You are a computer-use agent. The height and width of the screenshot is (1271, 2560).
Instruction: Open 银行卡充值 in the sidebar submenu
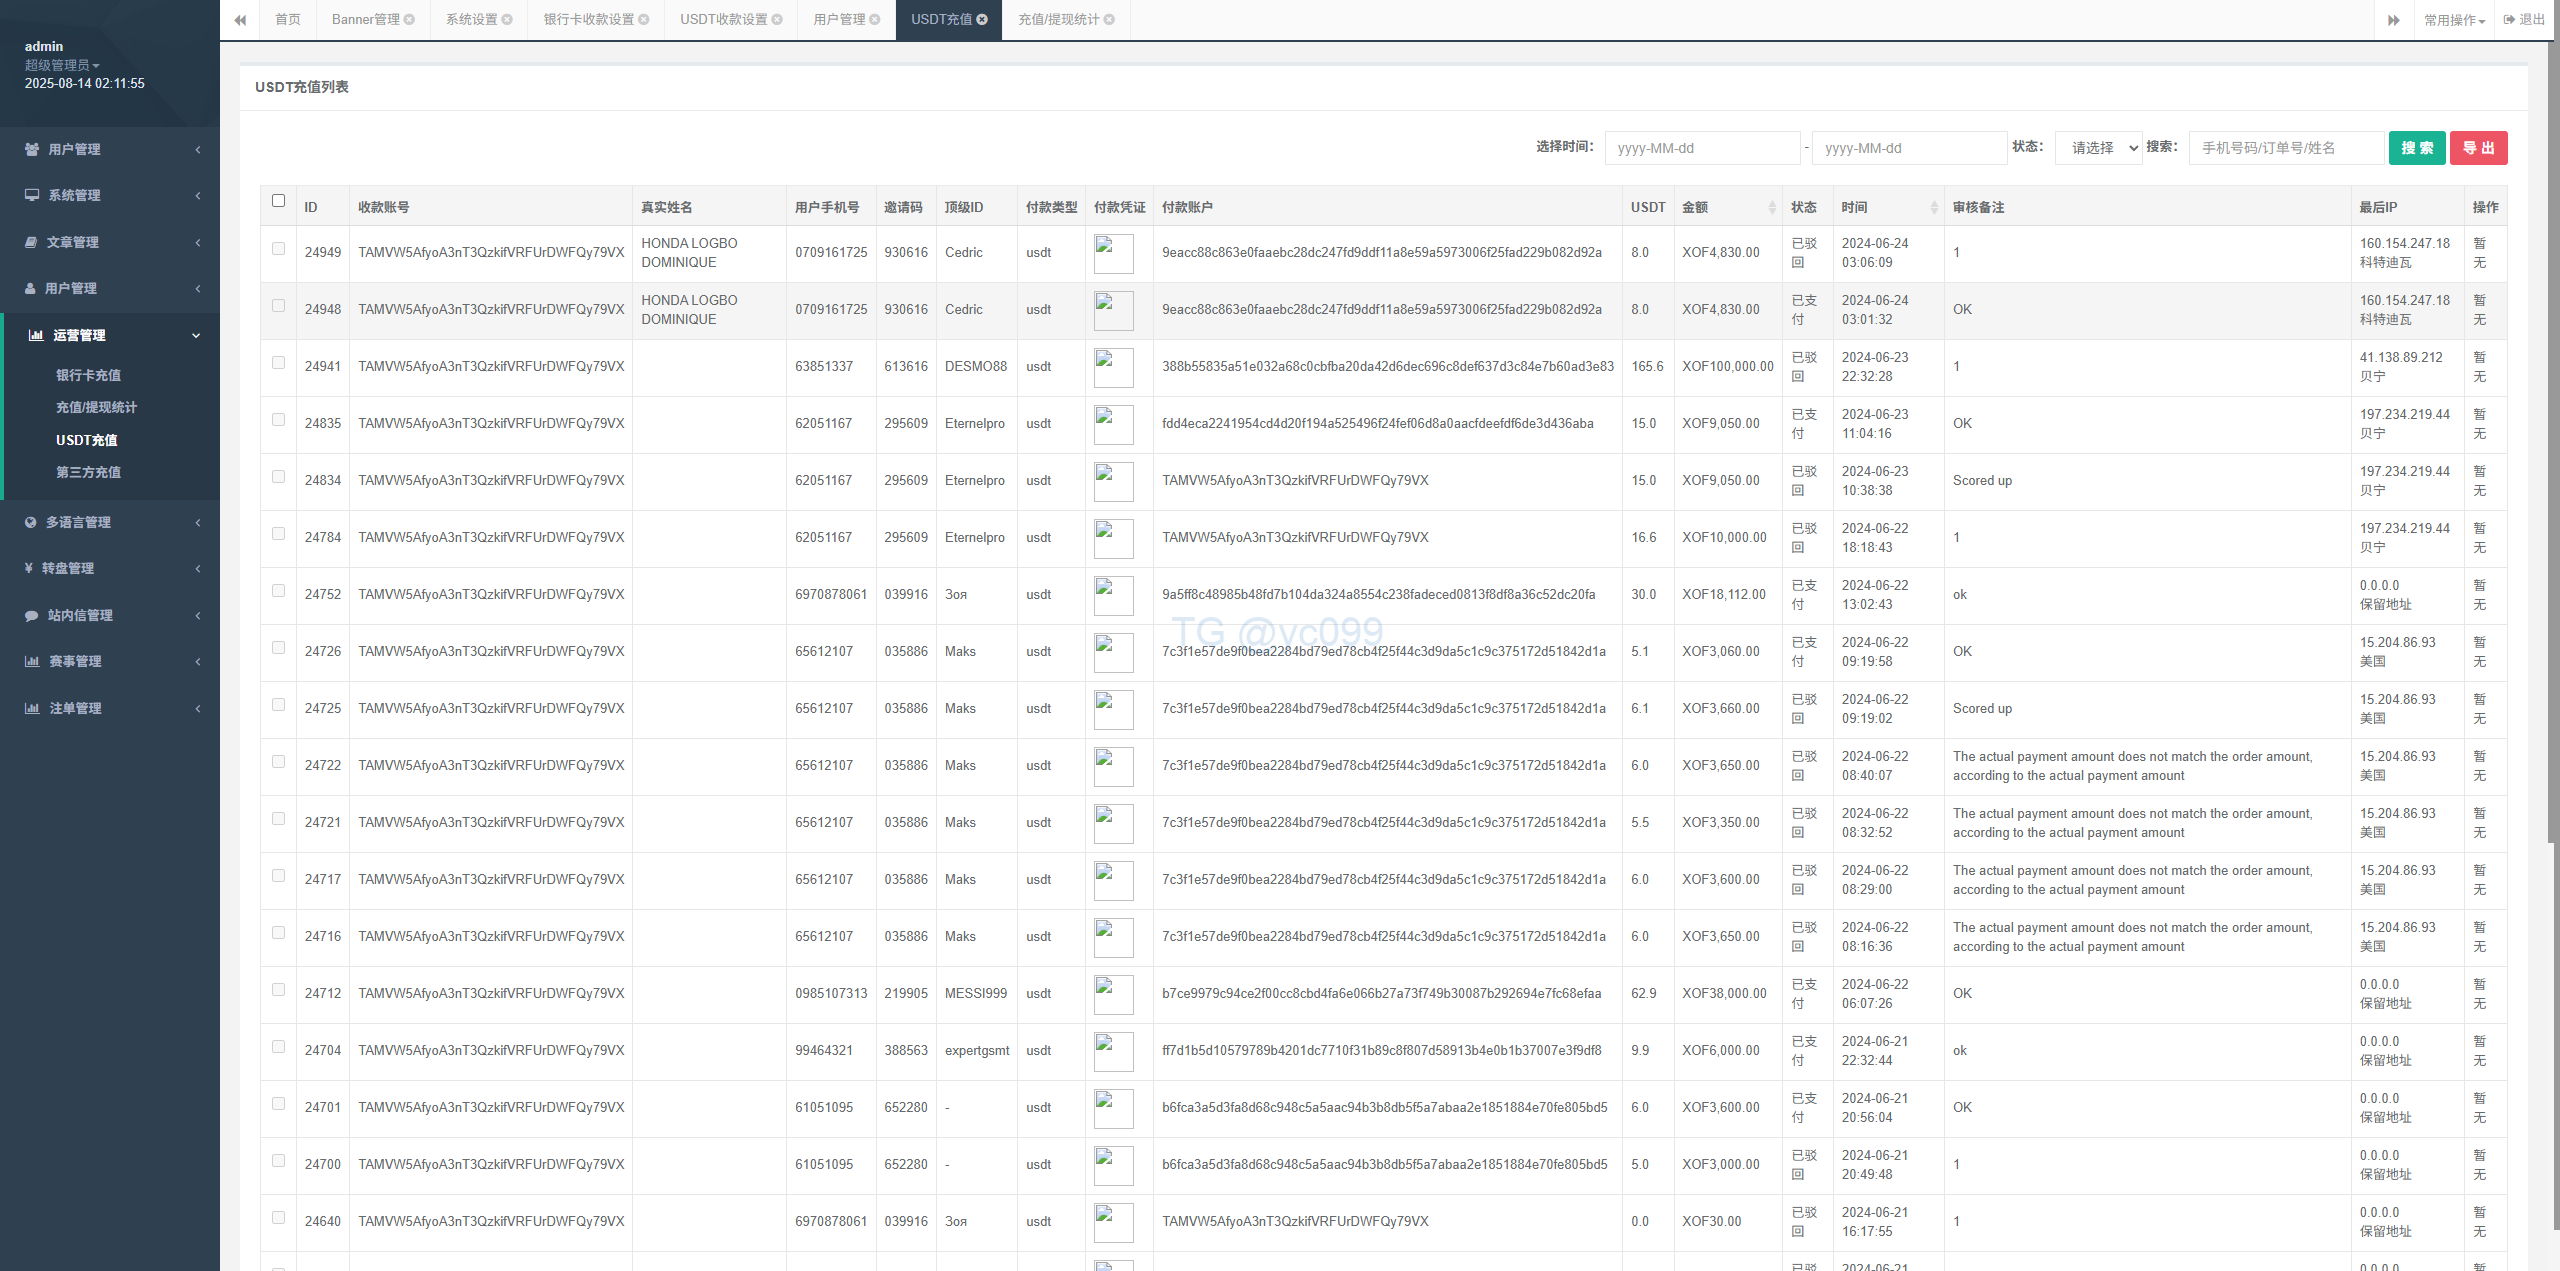tap(88, 375)
